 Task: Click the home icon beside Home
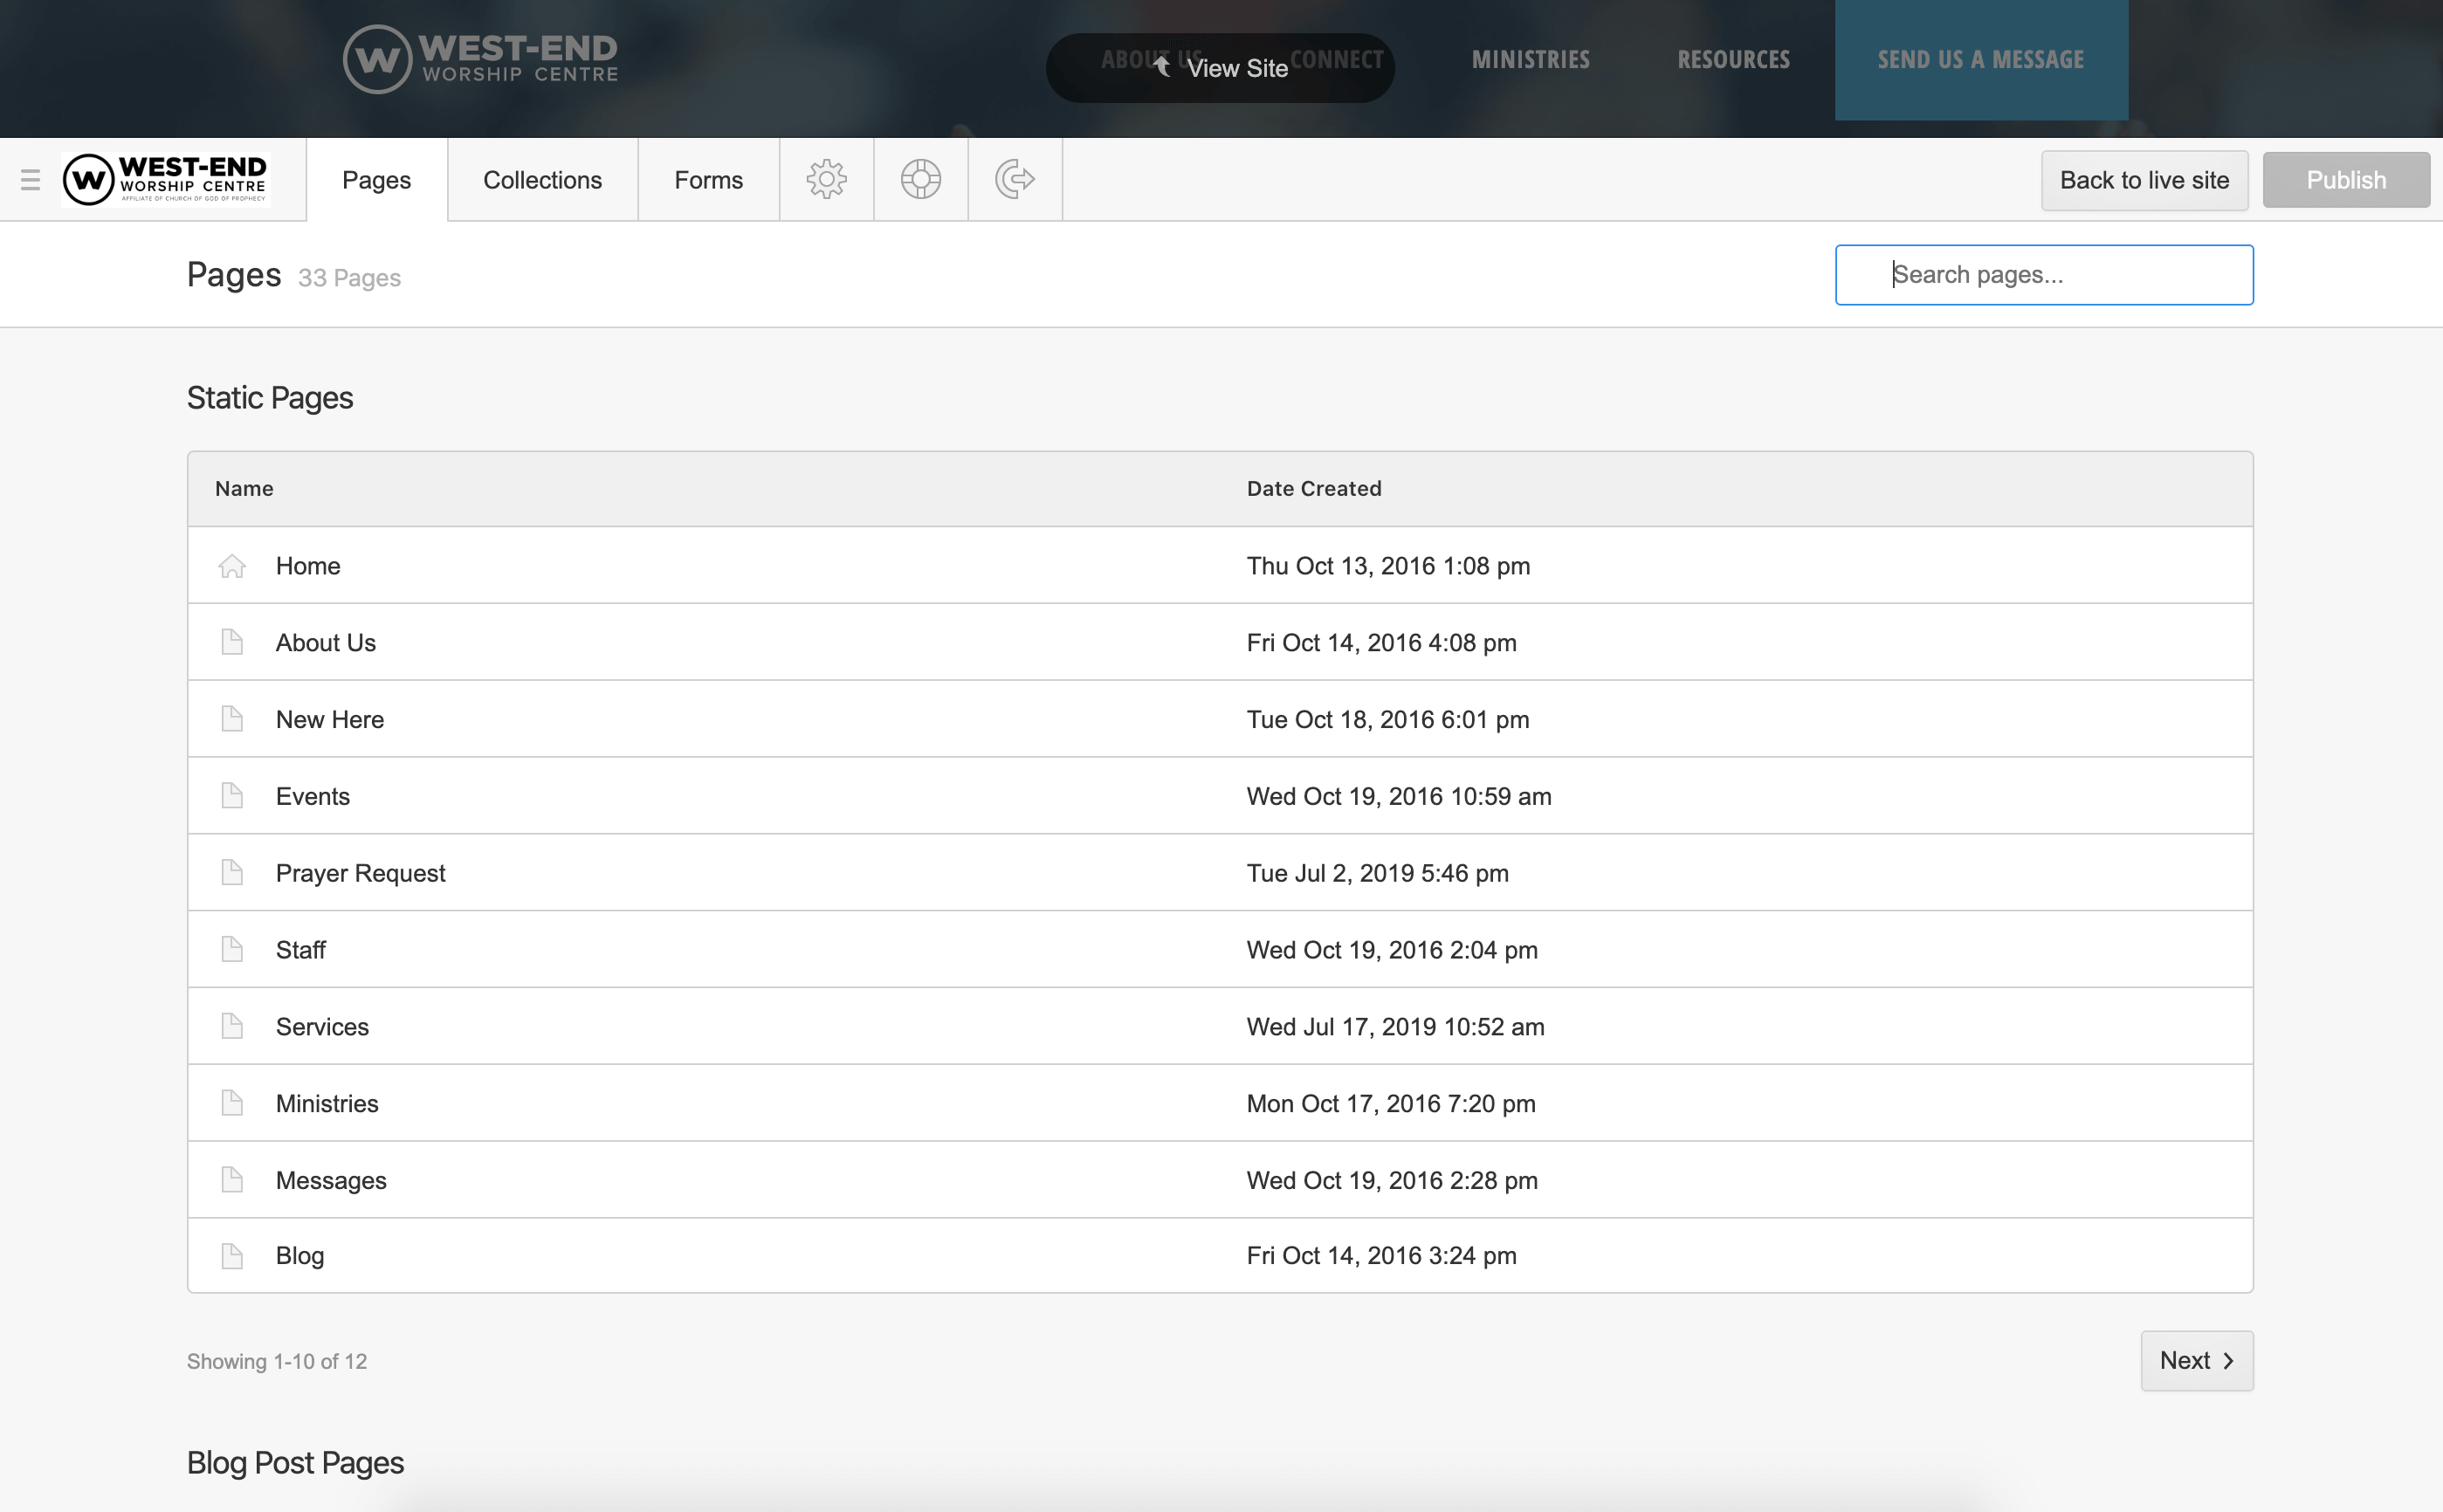coord(232,566)
